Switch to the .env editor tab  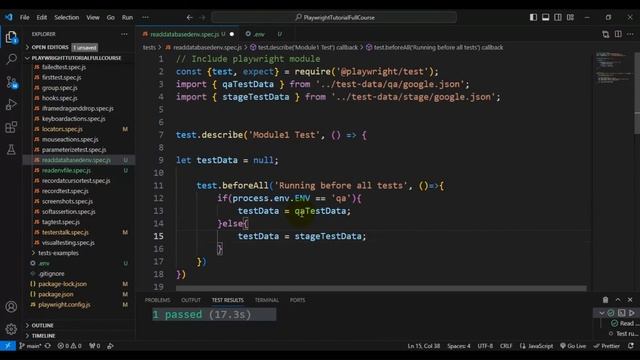259,34
